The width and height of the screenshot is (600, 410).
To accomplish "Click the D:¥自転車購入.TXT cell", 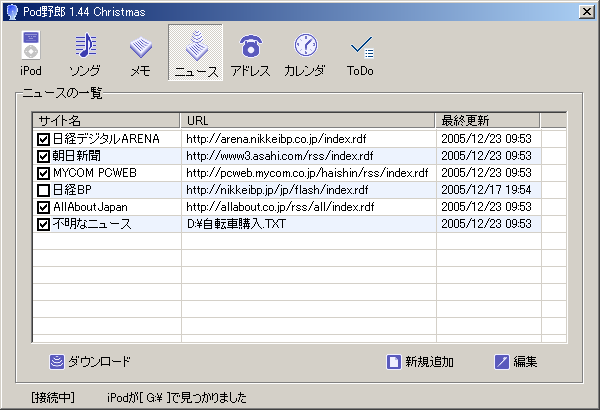I will pyautogui.click(x=309, y=224).
